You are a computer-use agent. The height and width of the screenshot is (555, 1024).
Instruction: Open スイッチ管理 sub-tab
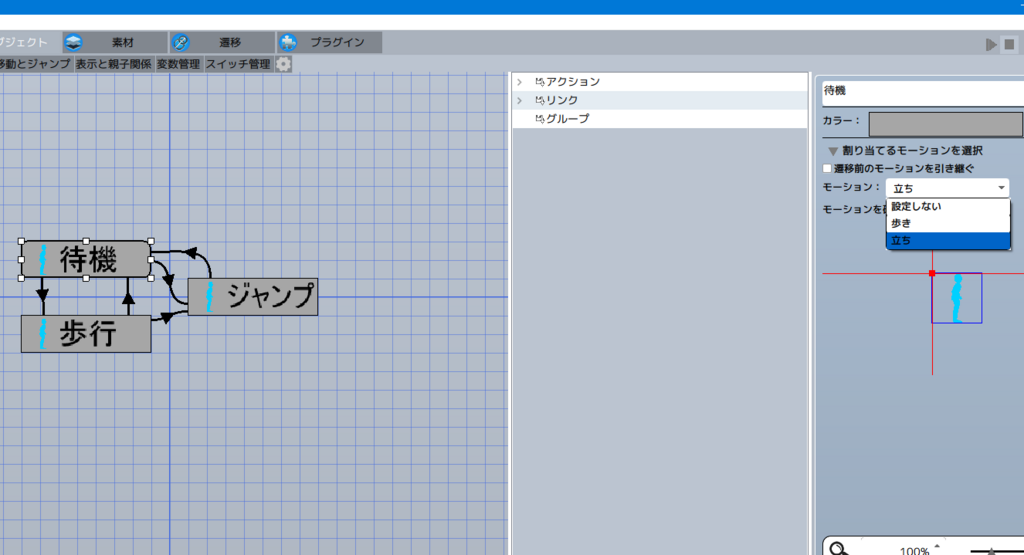(238, 64)
